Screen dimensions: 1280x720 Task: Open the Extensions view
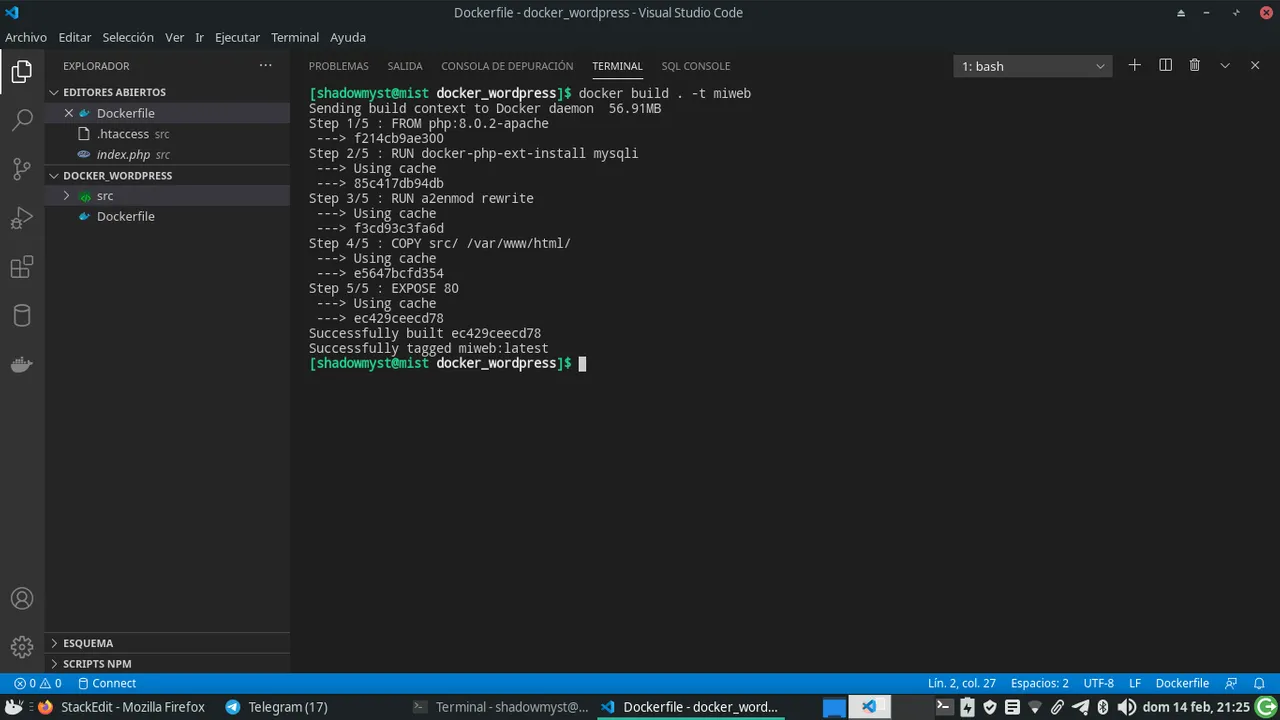click(x=22, y=267)
